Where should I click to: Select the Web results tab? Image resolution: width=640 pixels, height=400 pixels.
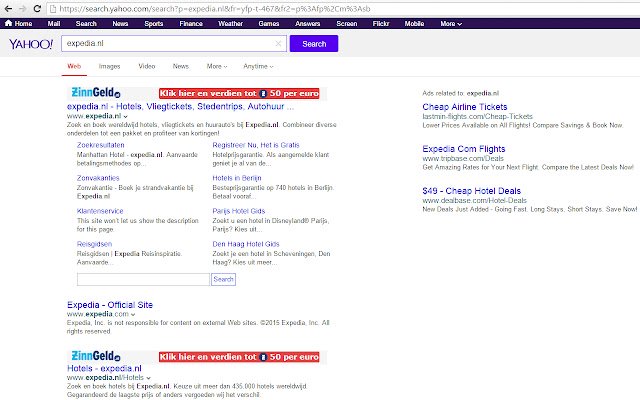tap(74, 66)
